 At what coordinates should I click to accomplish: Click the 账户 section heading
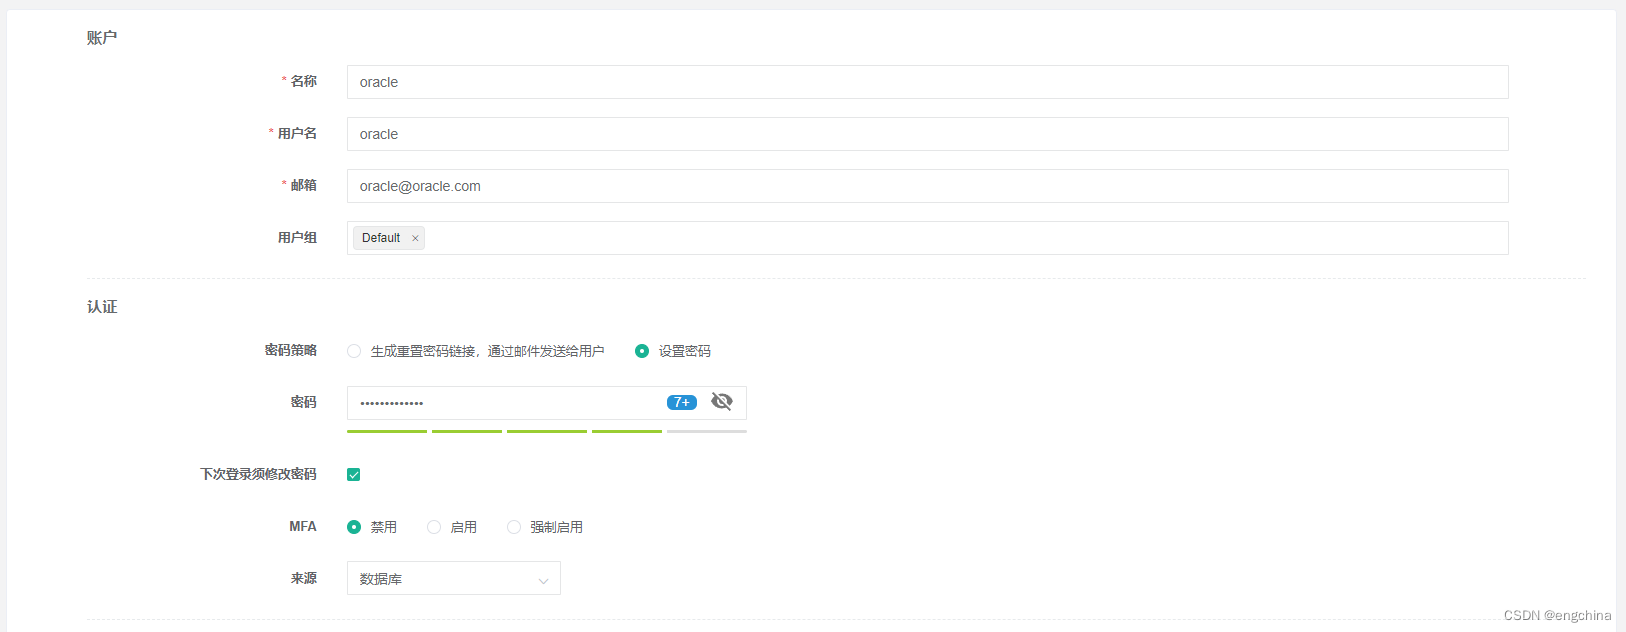102,38
